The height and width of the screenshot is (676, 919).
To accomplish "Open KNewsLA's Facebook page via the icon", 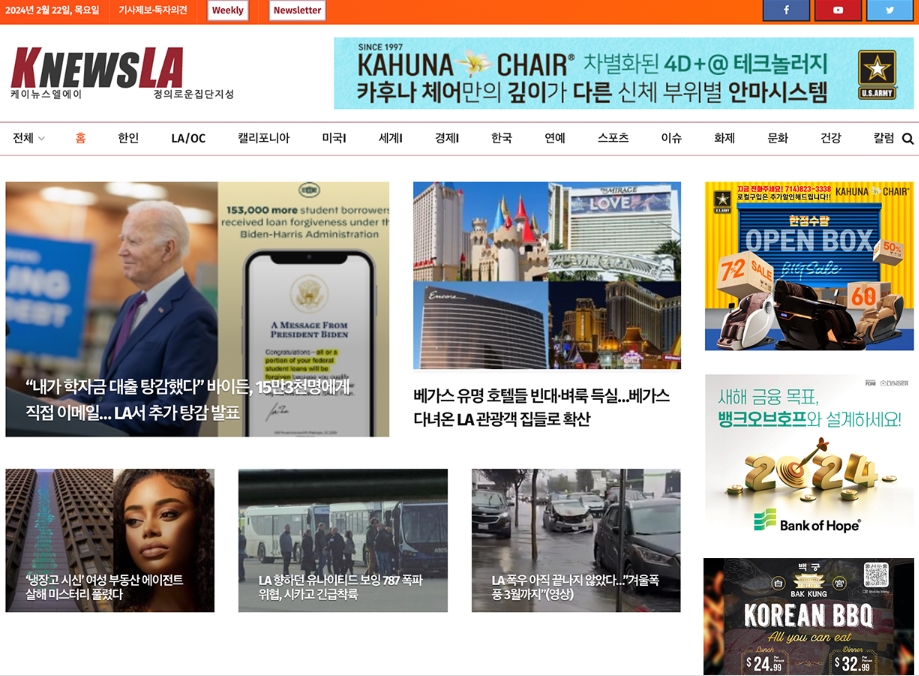I will tap(786, 10).
